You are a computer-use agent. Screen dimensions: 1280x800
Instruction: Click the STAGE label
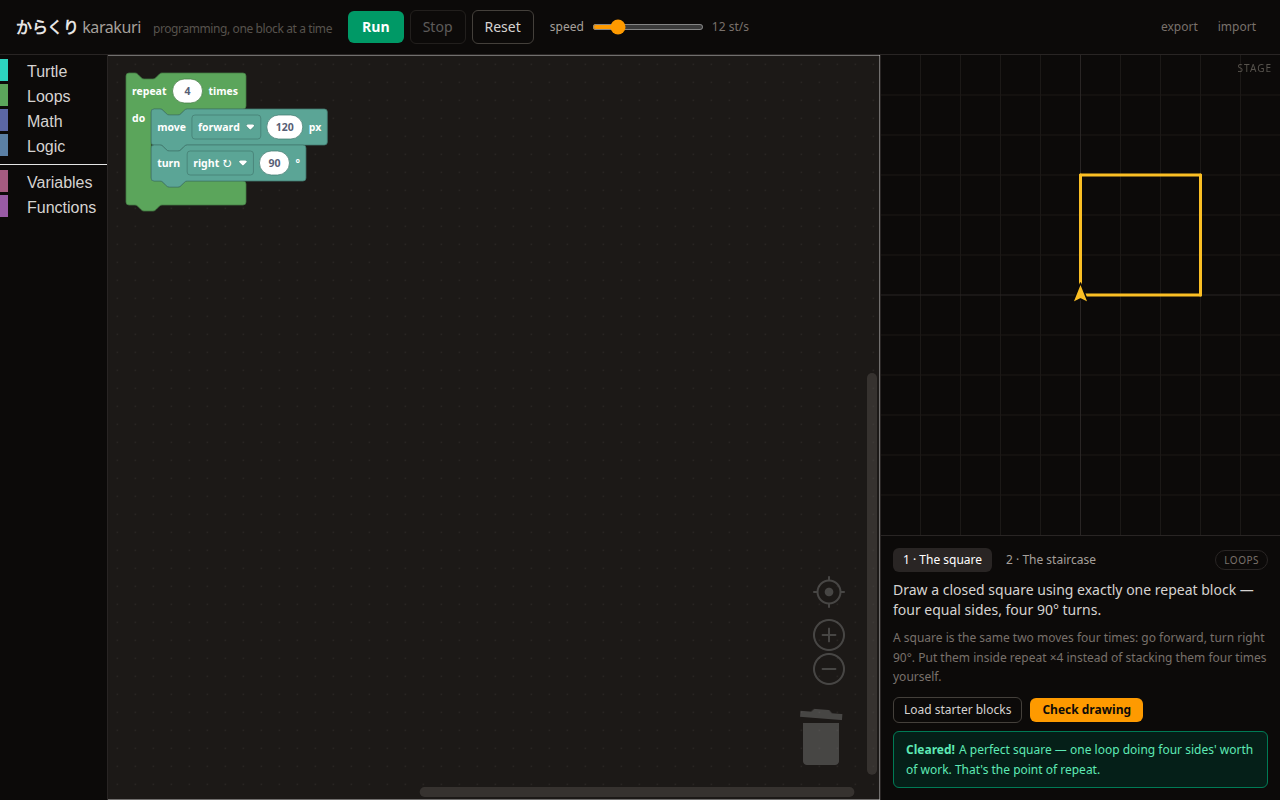1254,68
